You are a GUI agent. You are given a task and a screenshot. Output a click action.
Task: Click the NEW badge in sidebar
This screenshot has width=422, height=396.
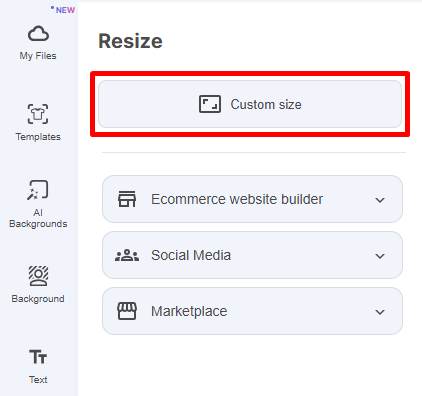[63, 10]
